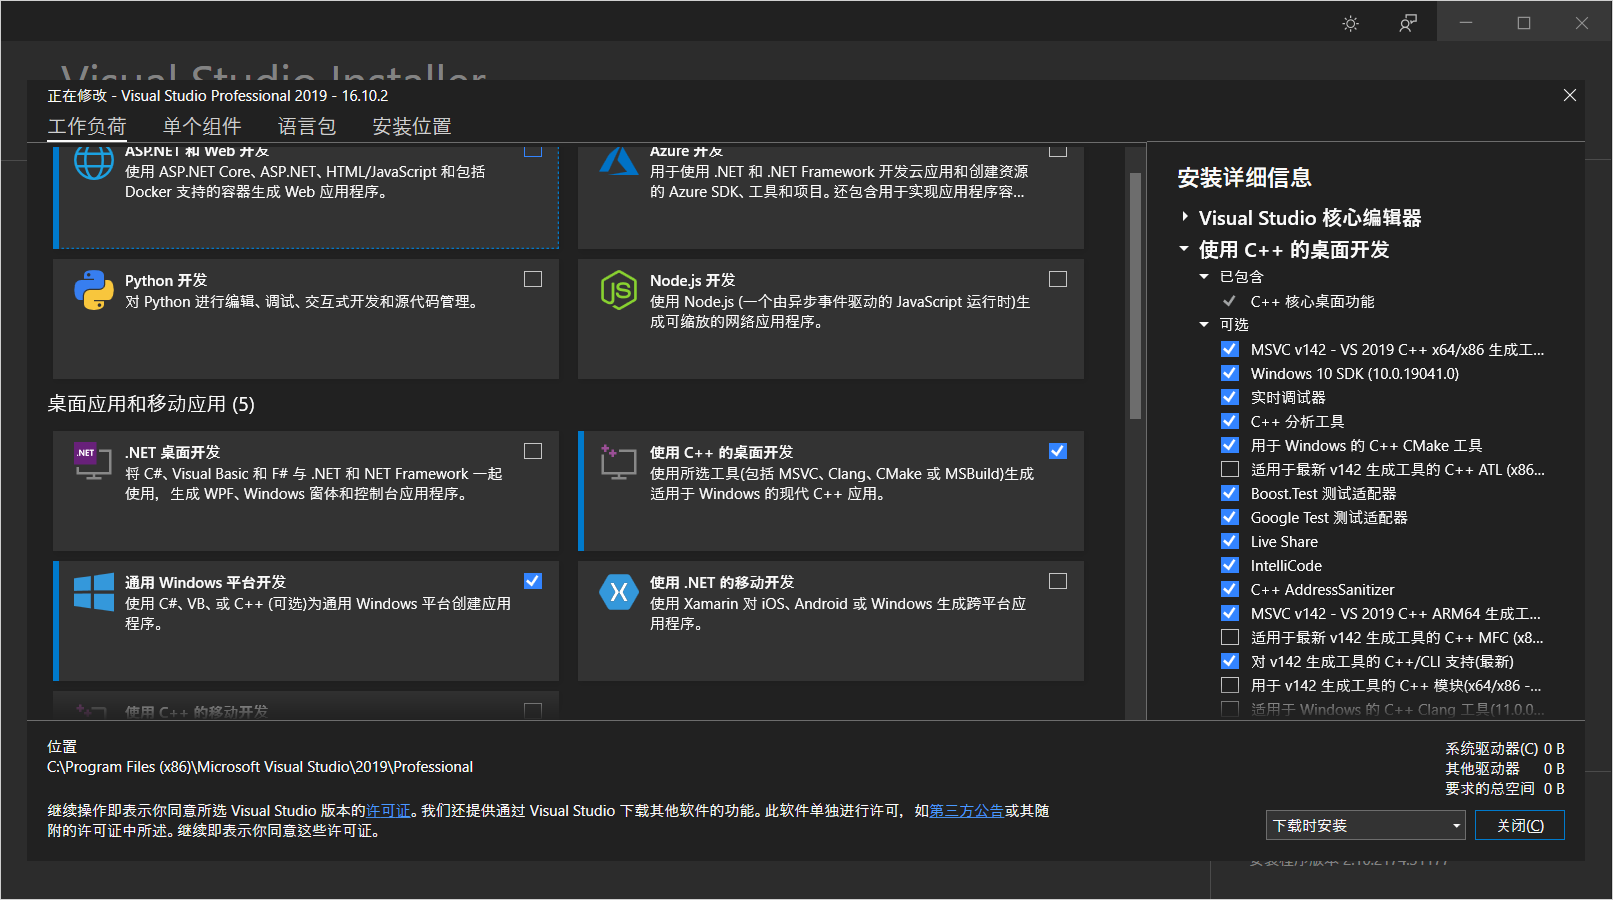Select the Node.js 开发 workload icon

(619, 291)
